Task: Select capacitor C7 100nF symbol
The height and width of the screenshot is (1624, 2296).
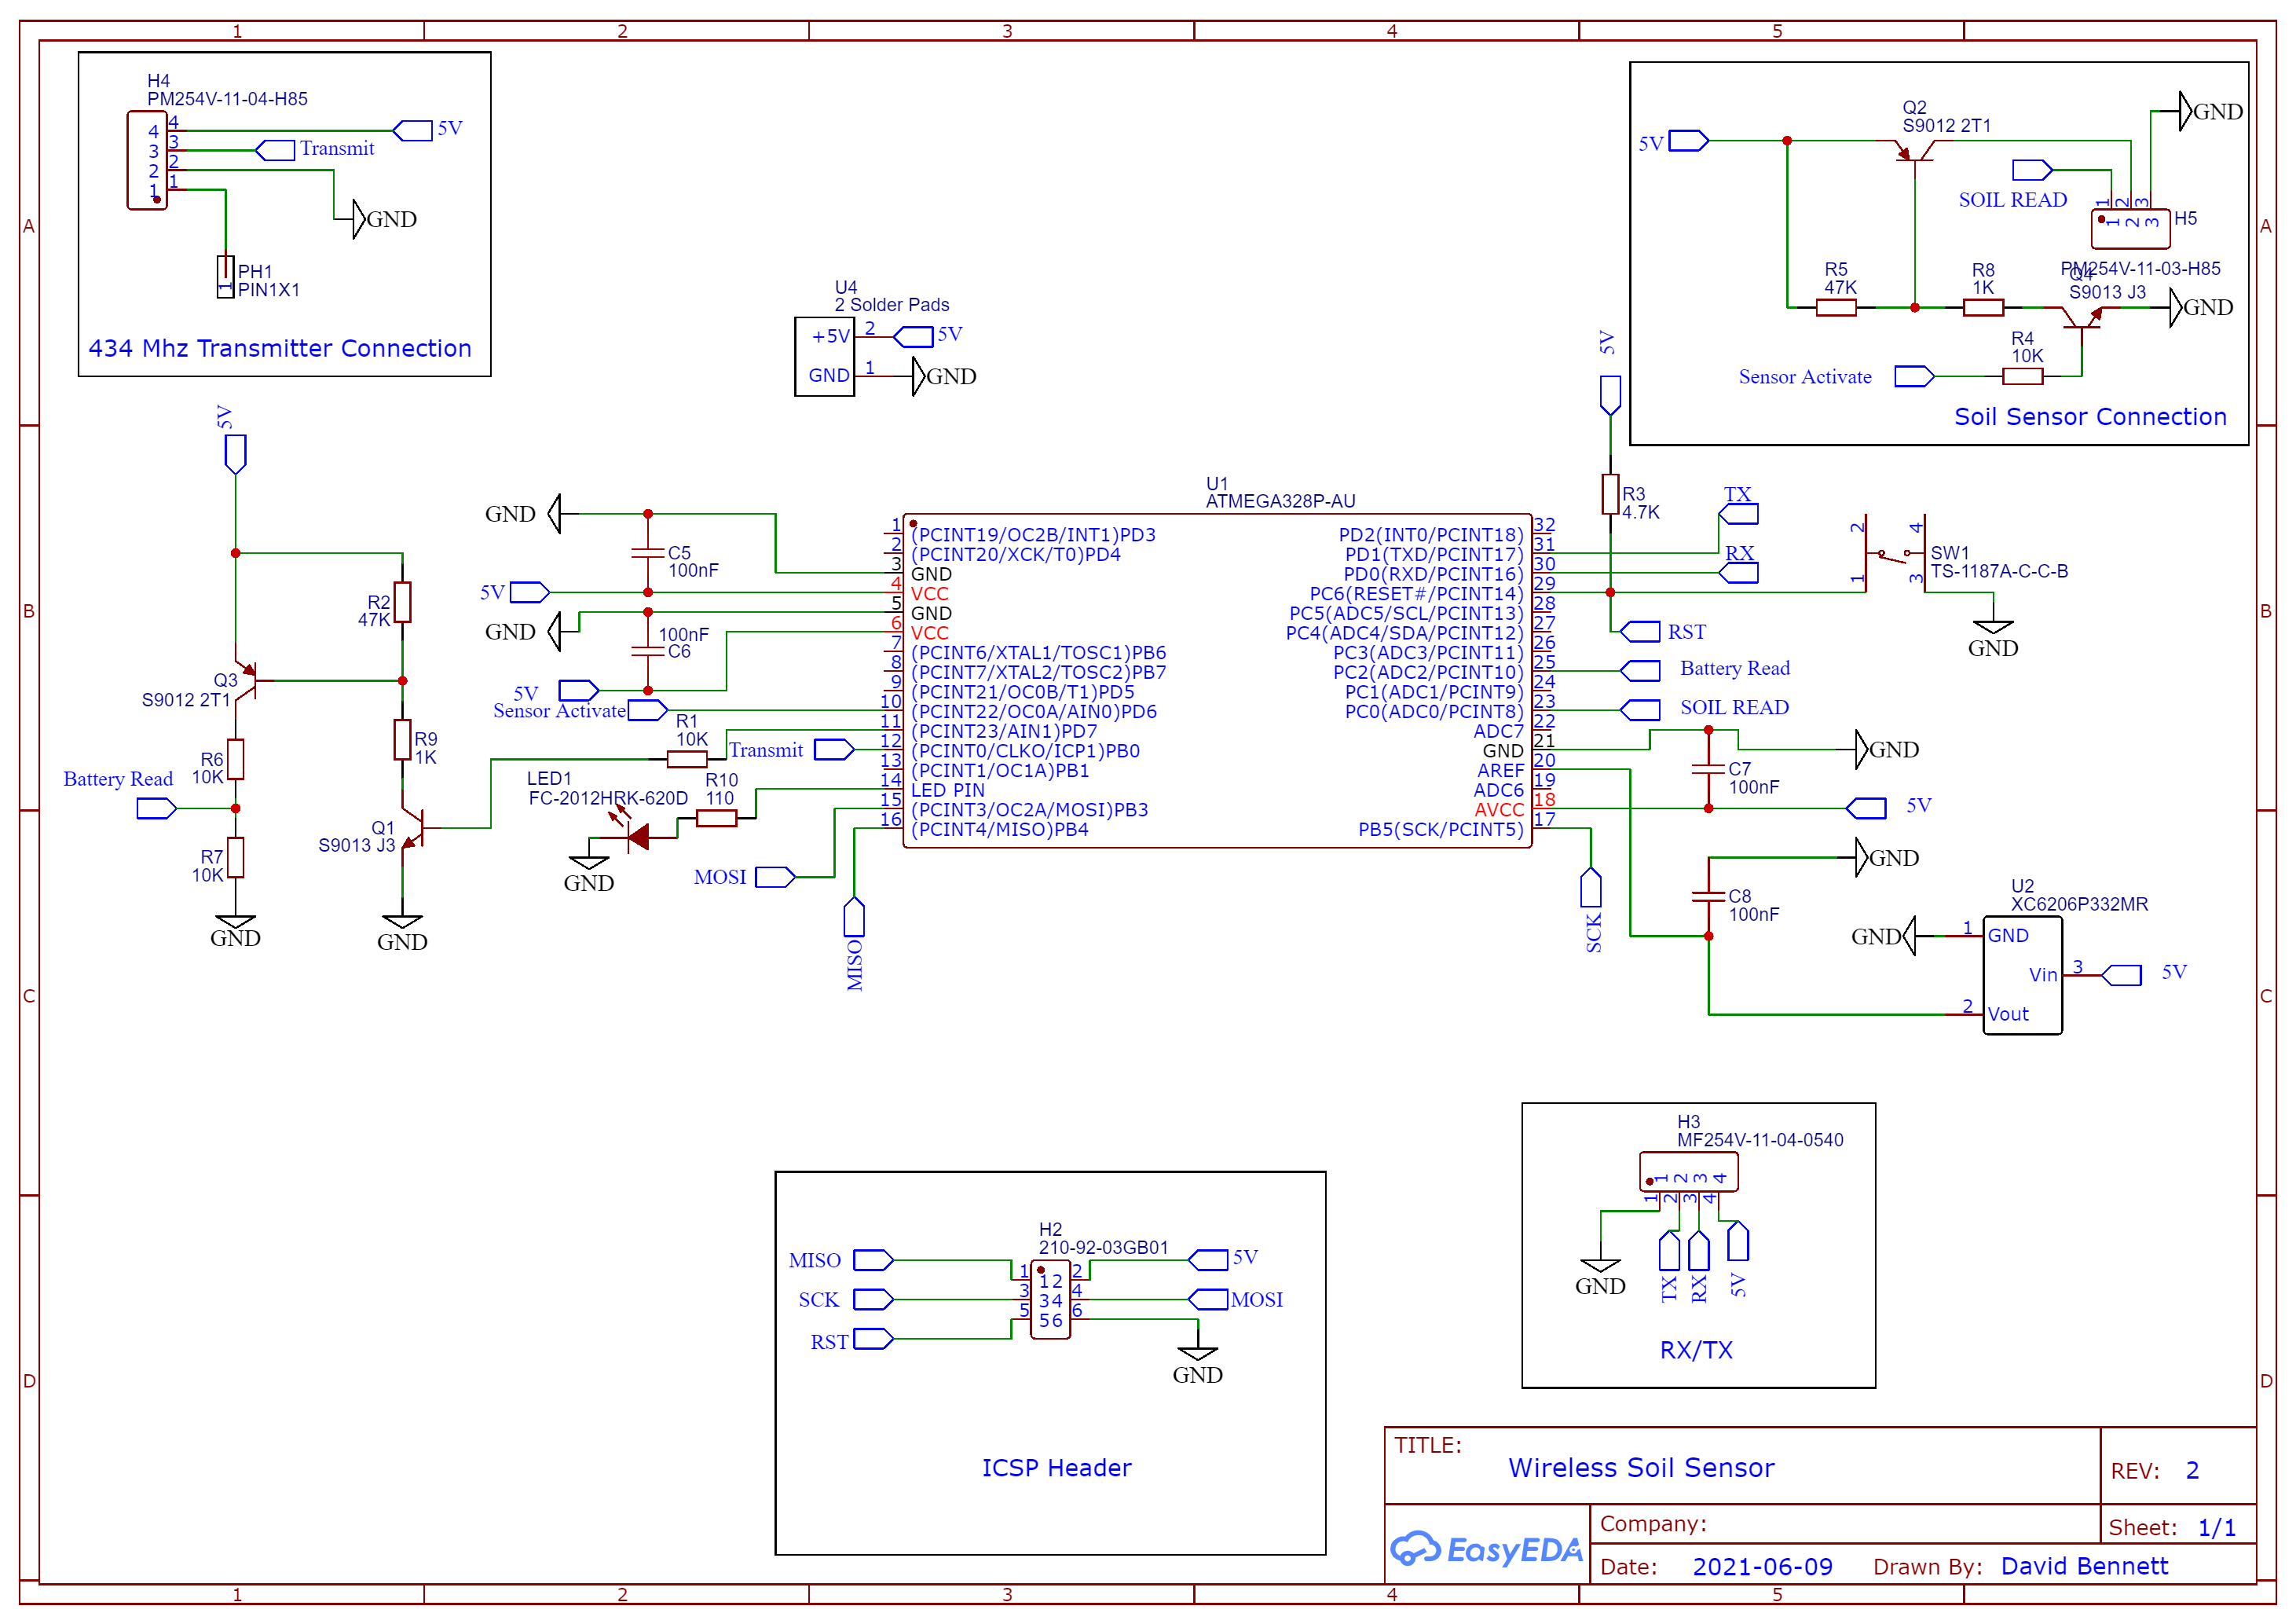Action: 1708,769
